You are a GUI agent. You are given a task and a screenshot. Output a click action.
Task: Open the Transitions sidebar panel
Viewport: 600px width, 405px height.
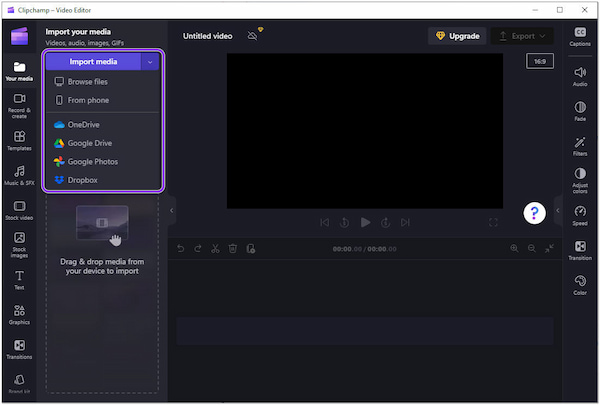pyautogui.click(x=19, y=349)
